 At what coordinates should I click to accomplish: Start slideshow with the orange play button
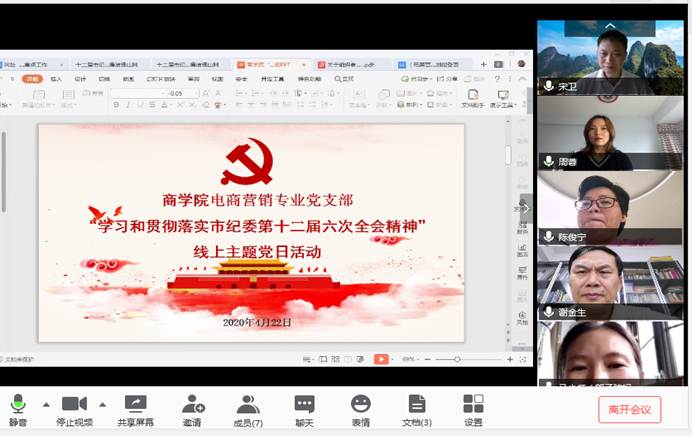[x=381, y=359]
